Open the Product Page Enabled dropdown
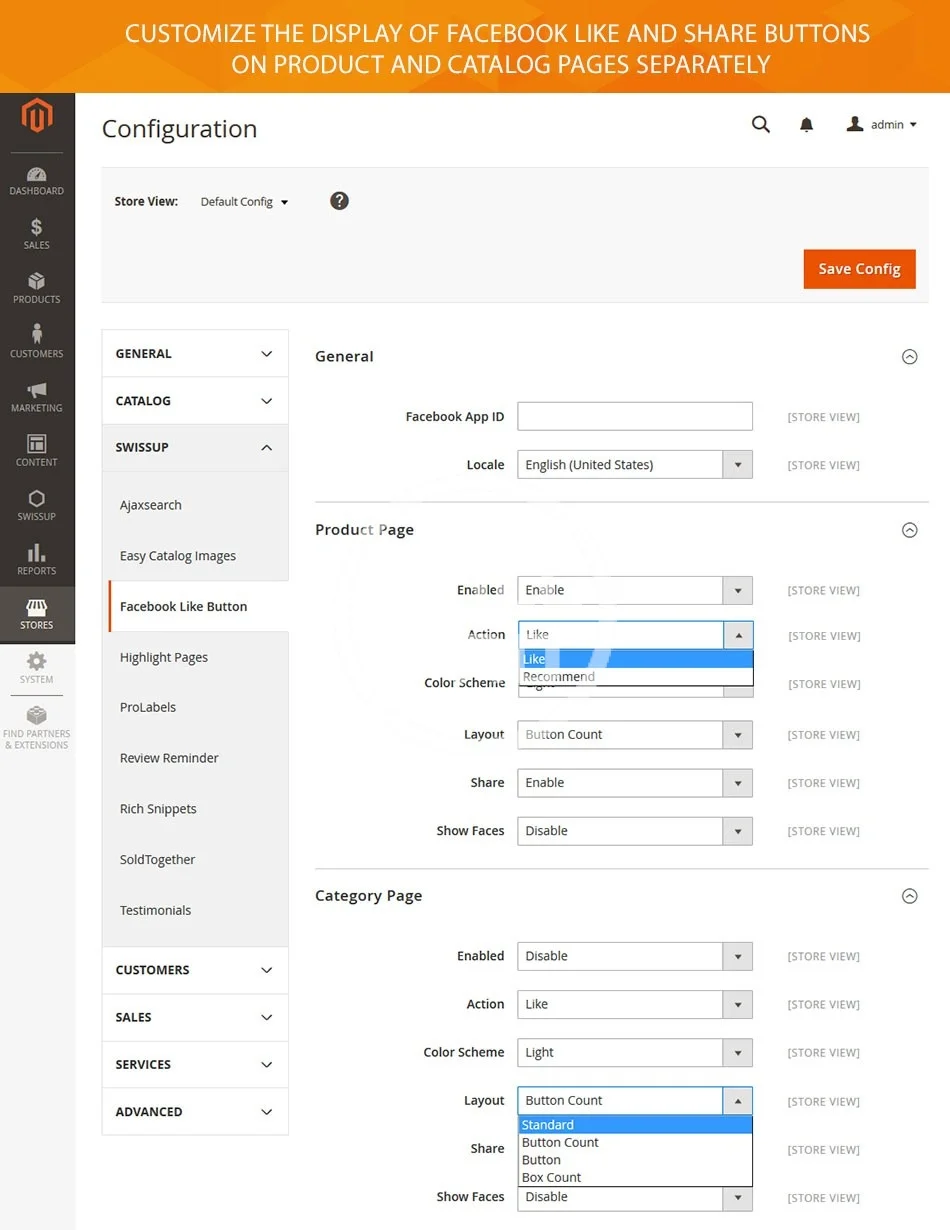 [635, 590]
